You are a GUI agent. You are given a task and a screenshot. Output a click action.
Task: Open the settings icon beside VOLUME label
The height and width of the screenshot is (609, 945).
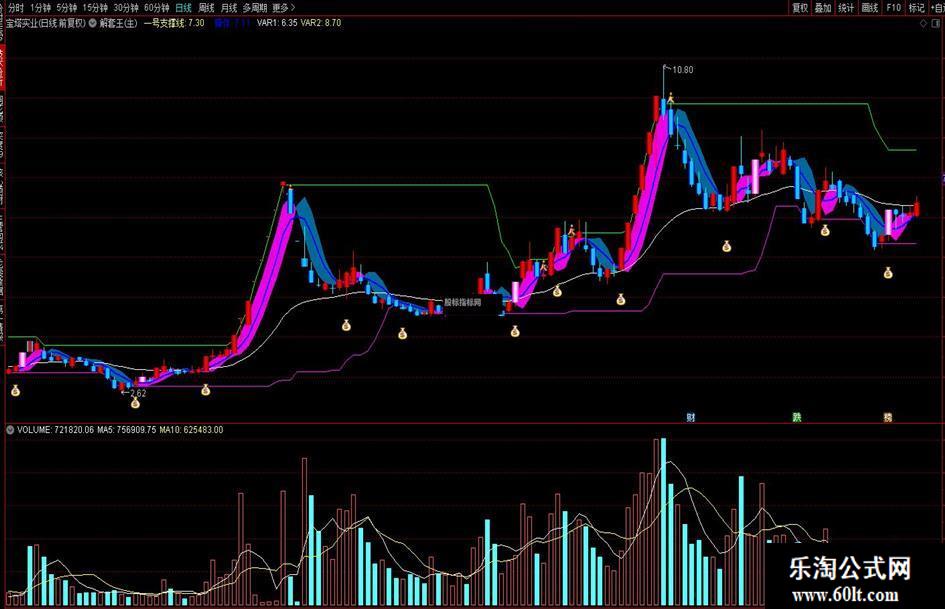[x=10, y=430]
